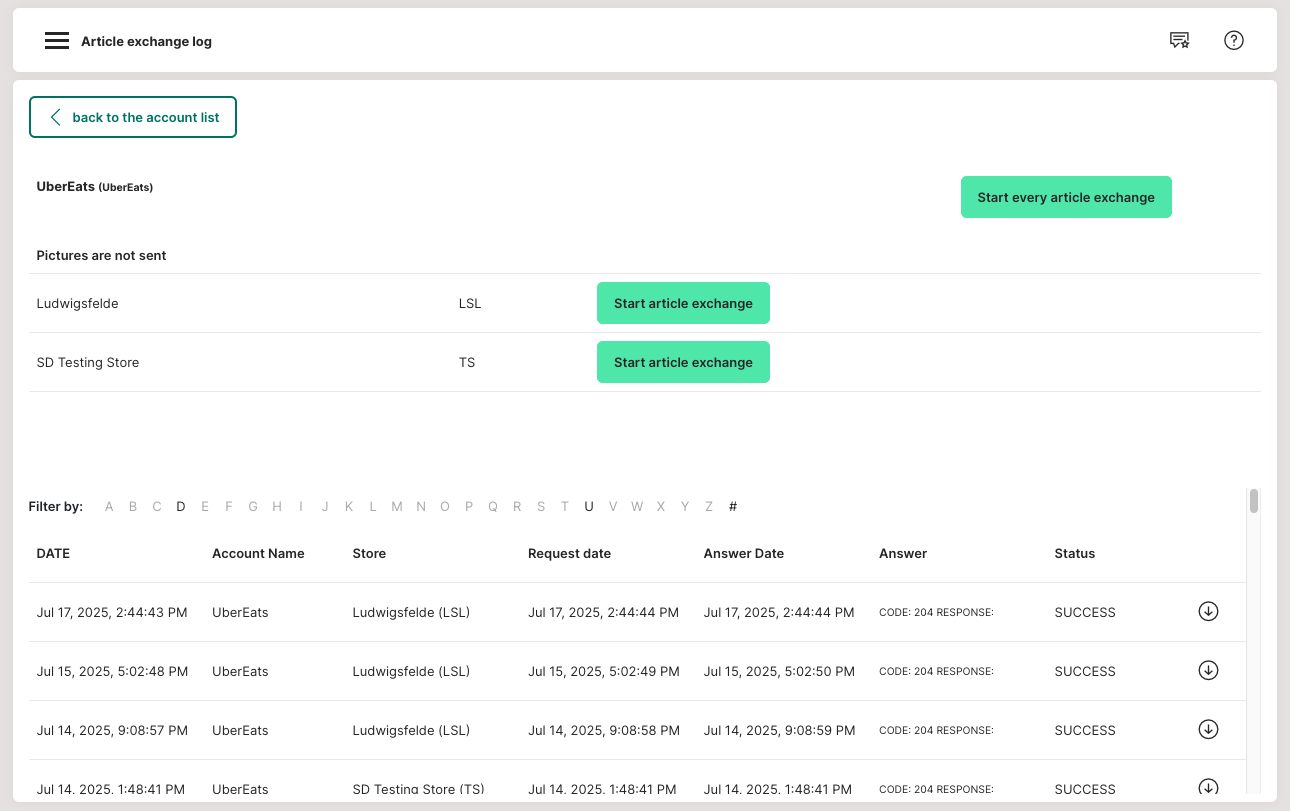Viewport: 1290px width, 811px height.
Task: Download log entry from Jul 15, 5:02:48 PM
Action: [1208, 670]
